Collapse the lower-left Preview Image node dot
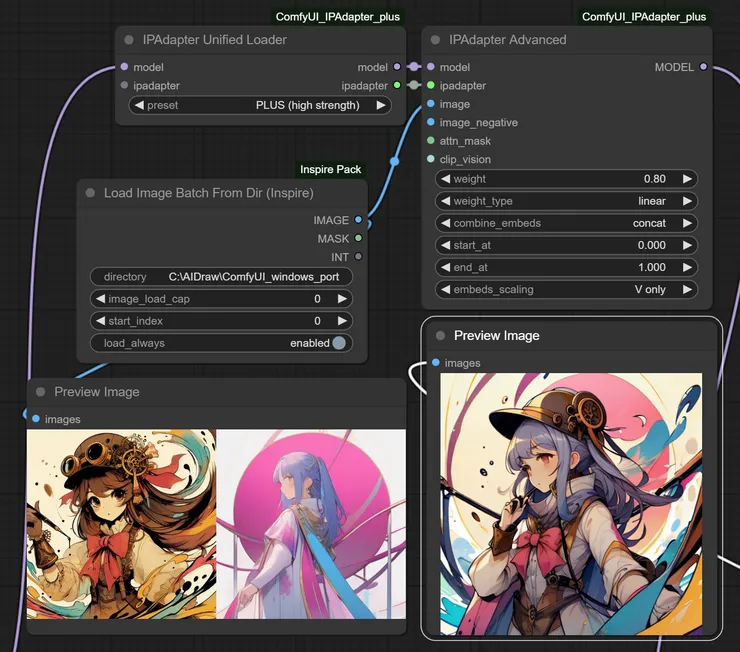Screen dimensions: 740x652 coord(41,392)
